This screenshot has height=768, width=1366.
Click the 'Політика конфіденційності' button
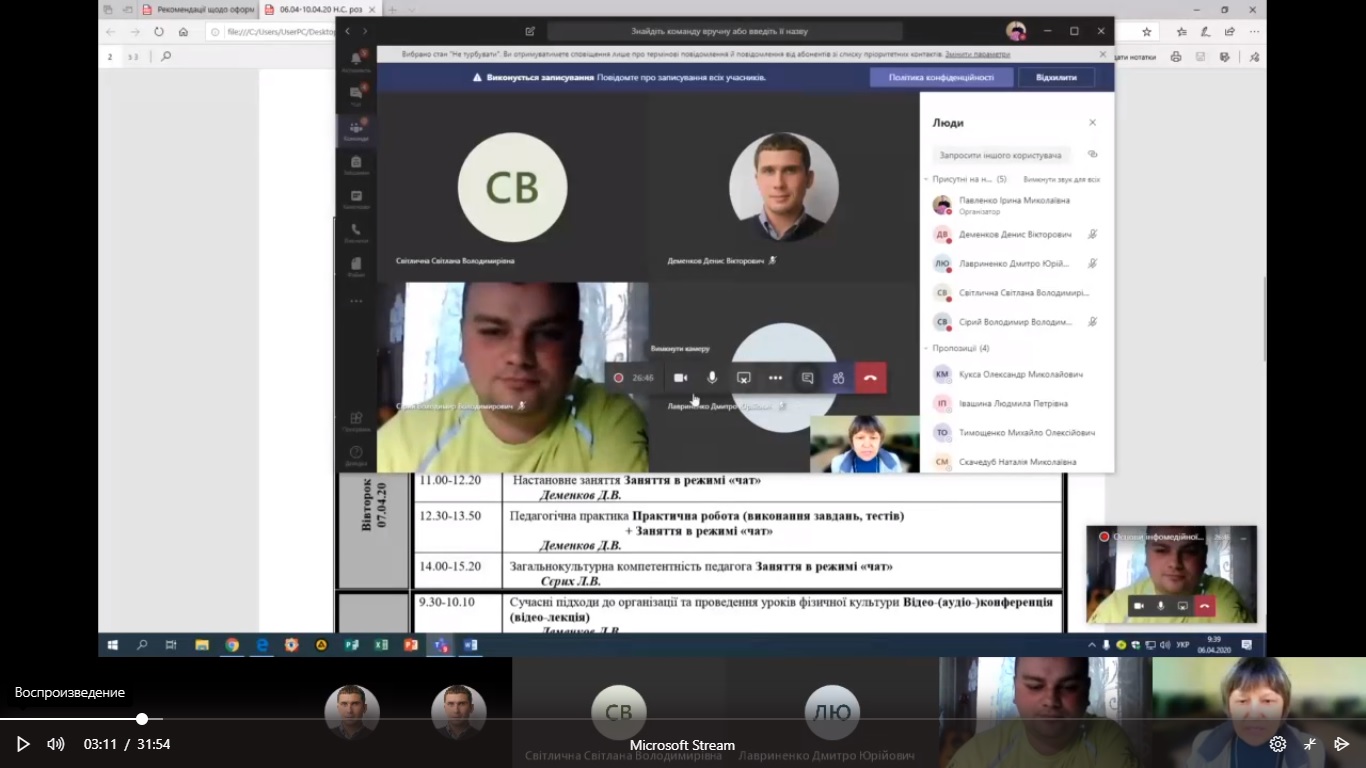(x=941, y=77)
